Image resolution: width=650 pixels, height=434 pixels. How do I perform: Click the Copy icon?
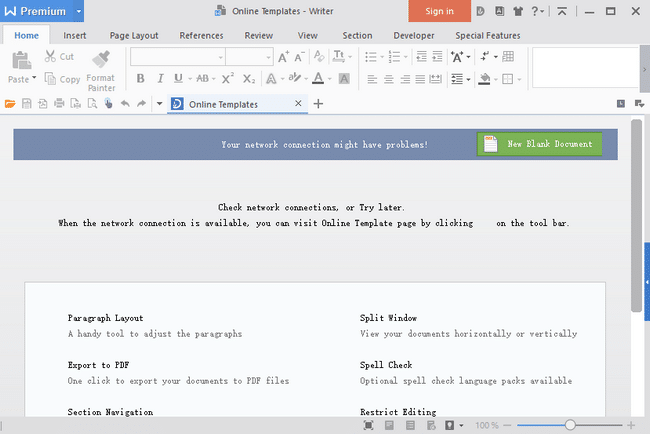coord(50,79)
